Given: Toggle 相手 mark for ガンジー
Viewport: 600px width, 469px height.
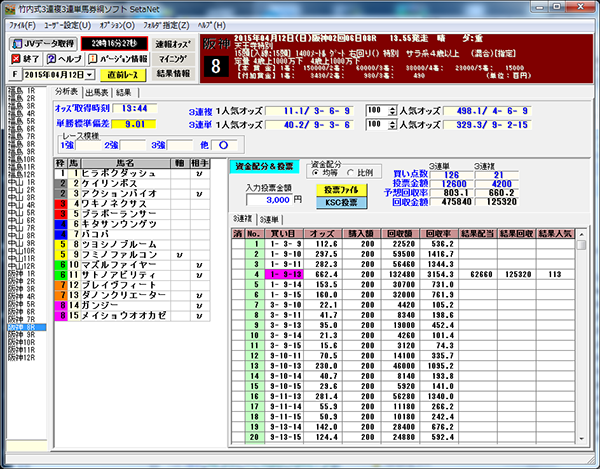Looking at the screenshot, I should tap(200, 305).
